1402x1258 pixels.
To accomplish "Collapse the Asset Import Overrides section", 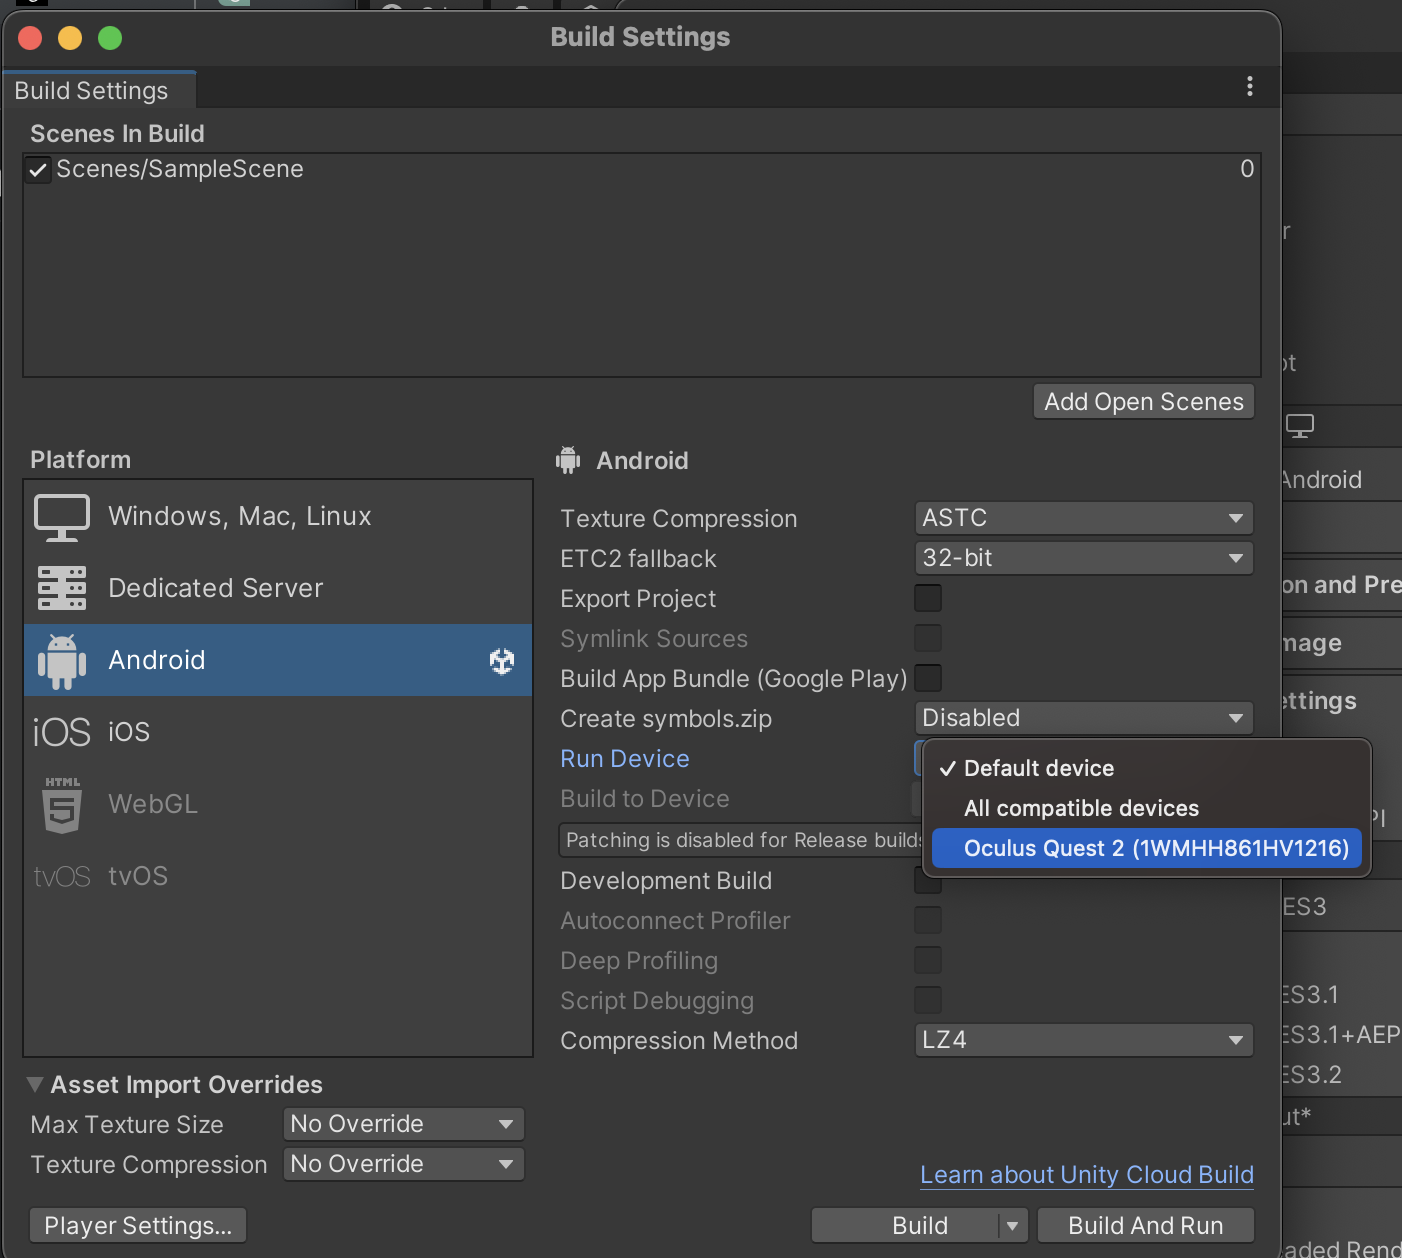I will (x=35, y=1085).
